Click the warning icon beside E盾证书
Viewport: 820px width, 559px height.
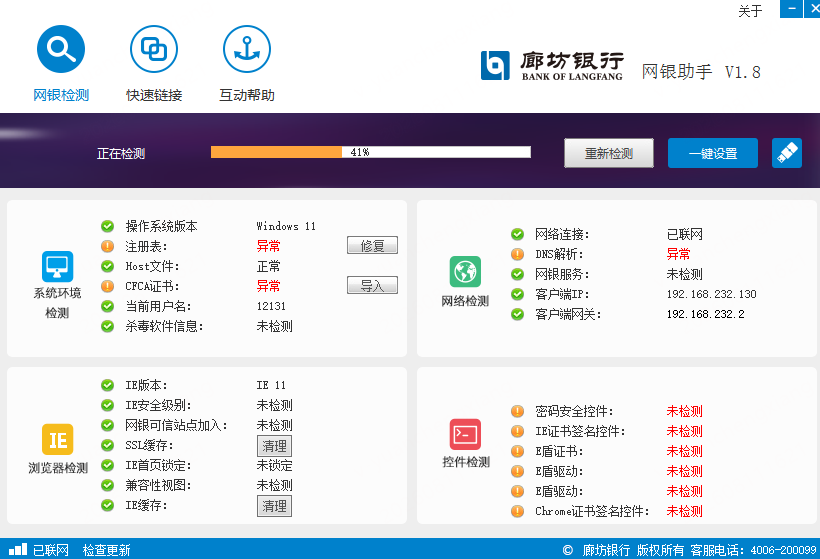click(x=517, y=451)
